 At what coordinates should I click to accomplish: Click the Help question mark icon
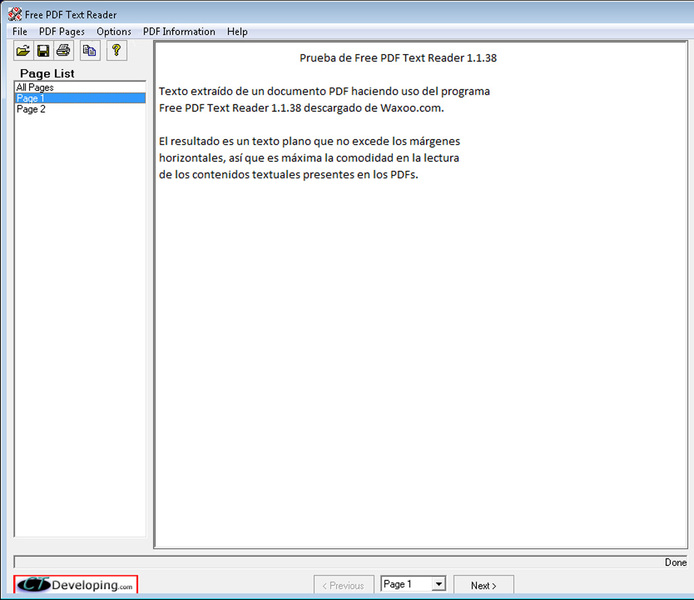click(x=116, y=50)
